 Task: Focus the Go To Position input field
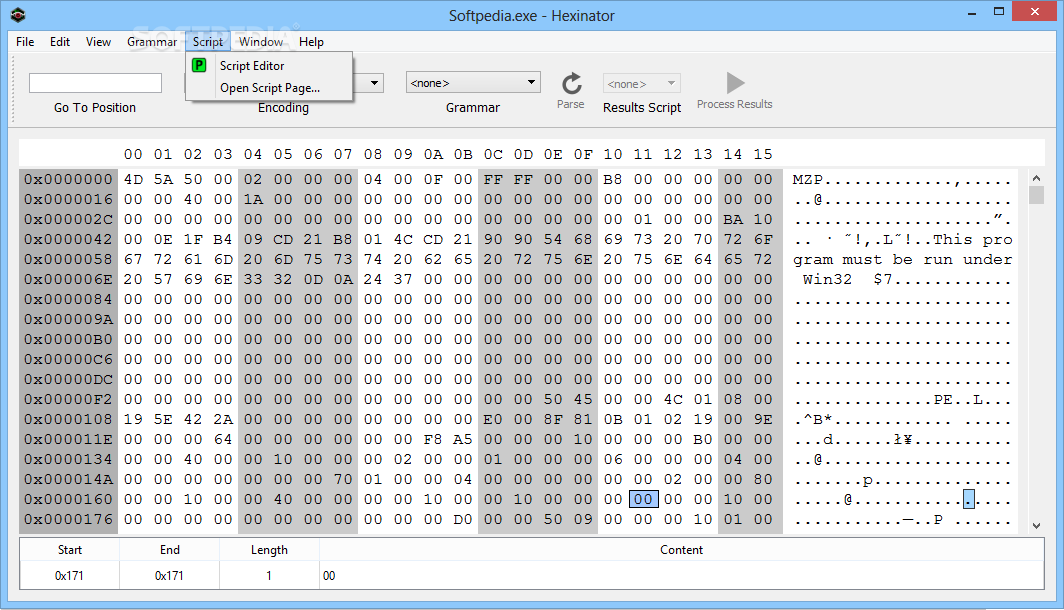(95, 83)
